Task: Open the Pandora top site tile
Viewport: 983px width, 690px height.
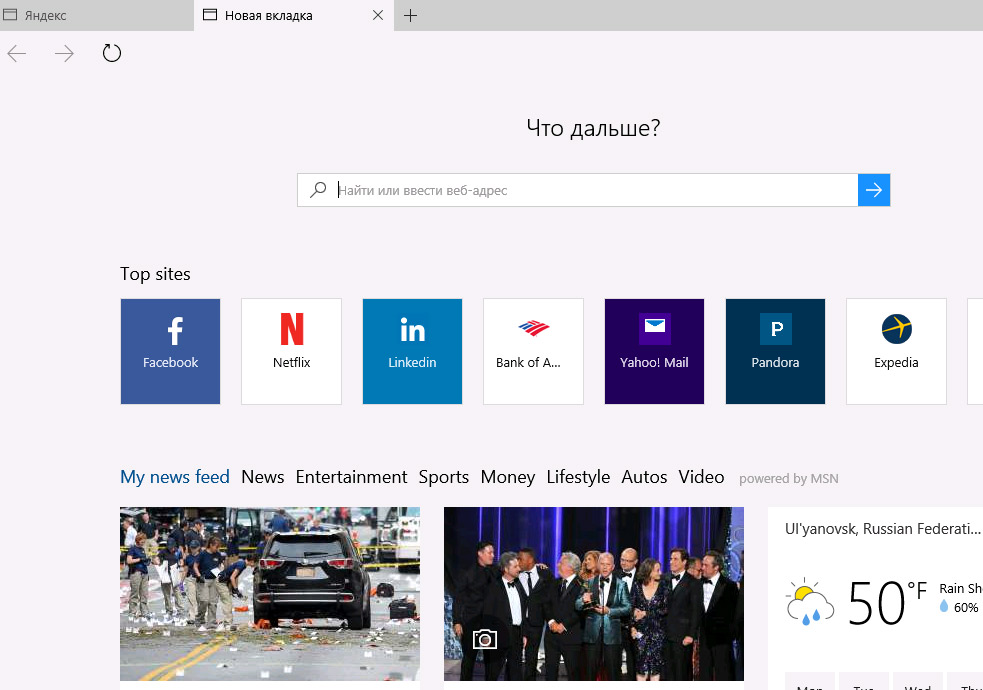Action: 775,352
